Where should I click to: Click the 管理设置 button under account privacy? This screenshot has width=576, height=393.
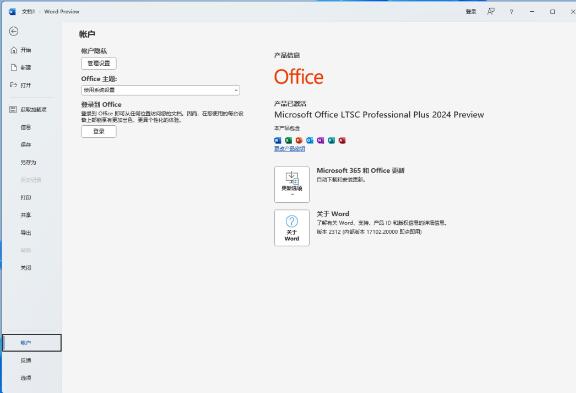(99, 64)
